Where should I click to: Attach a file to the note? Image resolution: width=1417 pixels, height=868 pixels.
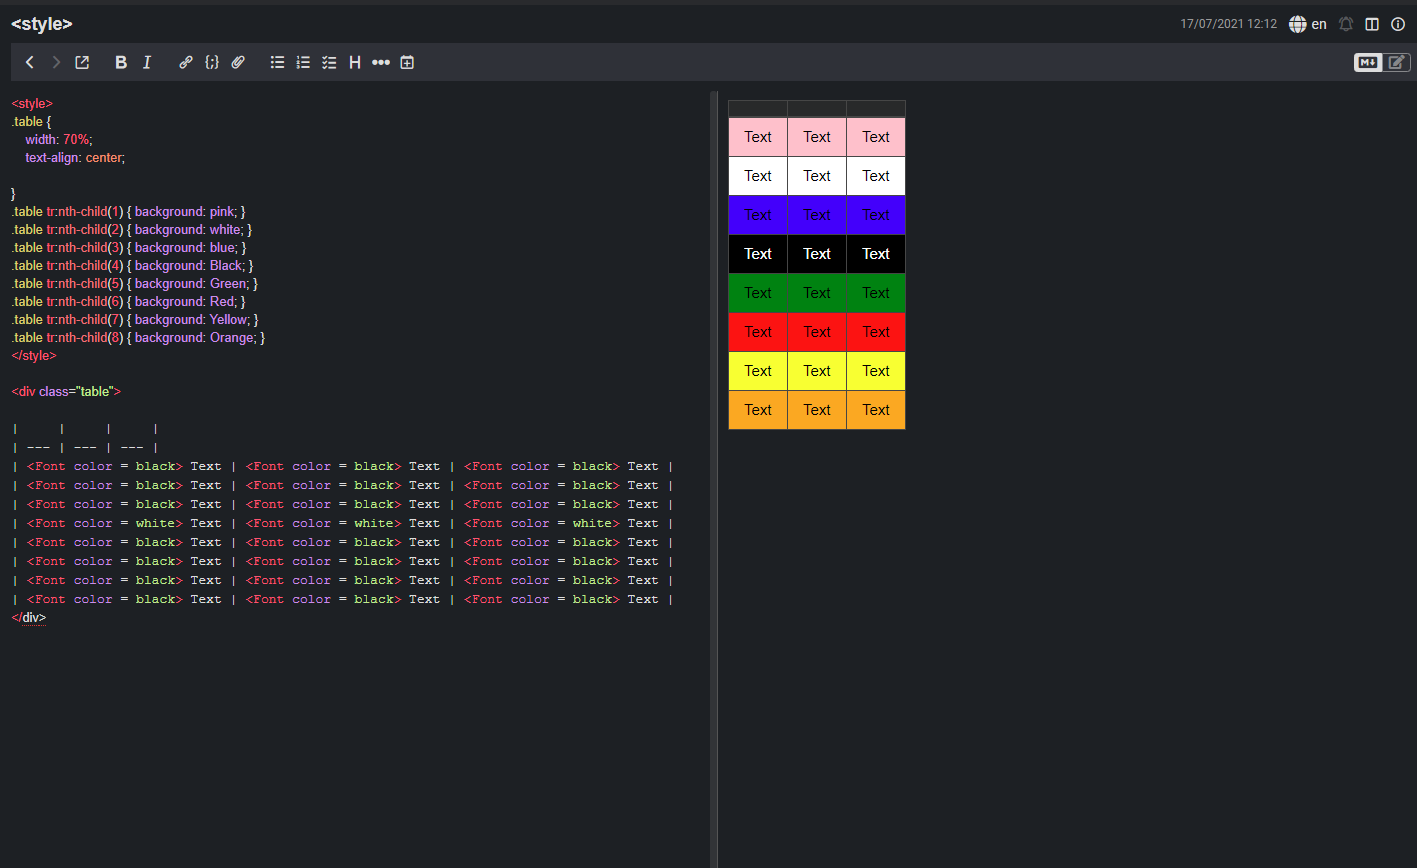coord(238,62)
